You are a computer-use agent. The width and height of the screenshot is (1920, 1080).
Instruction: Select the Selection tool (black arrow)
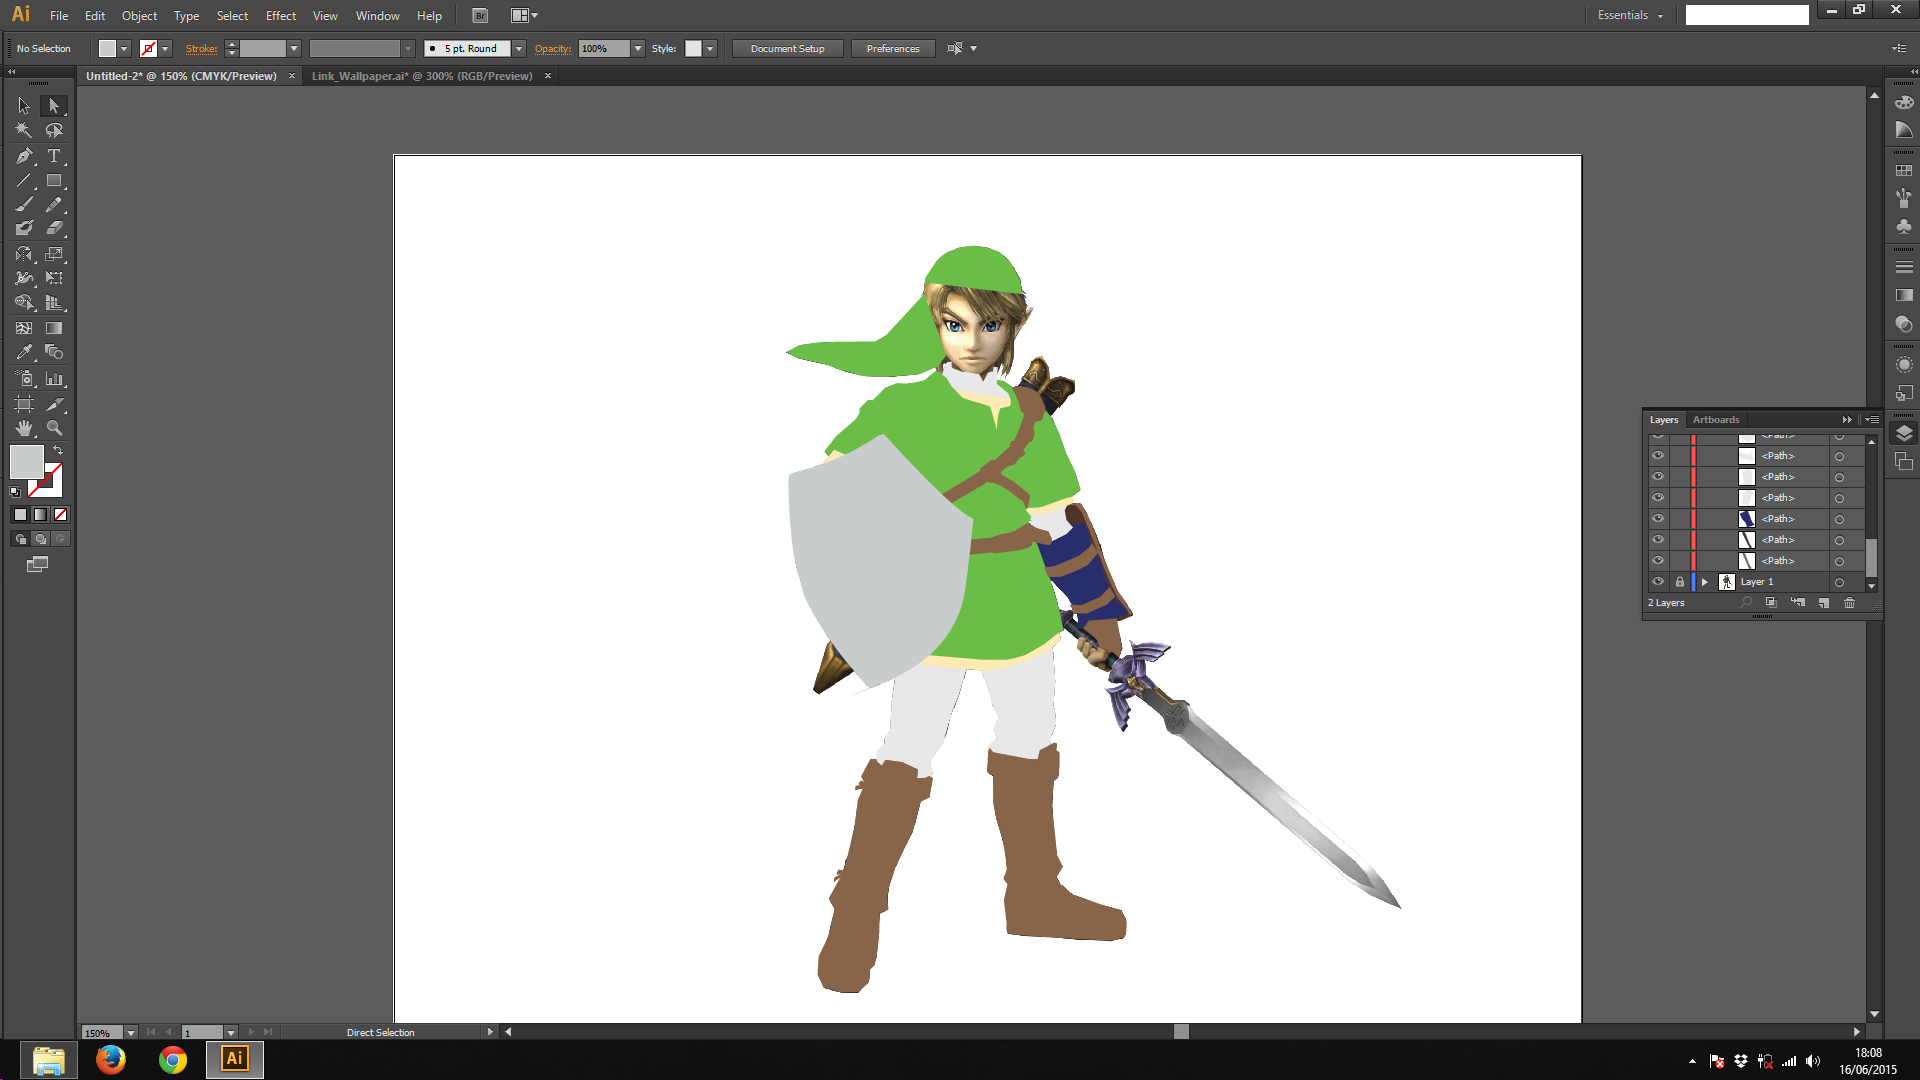tap(24, 105)
